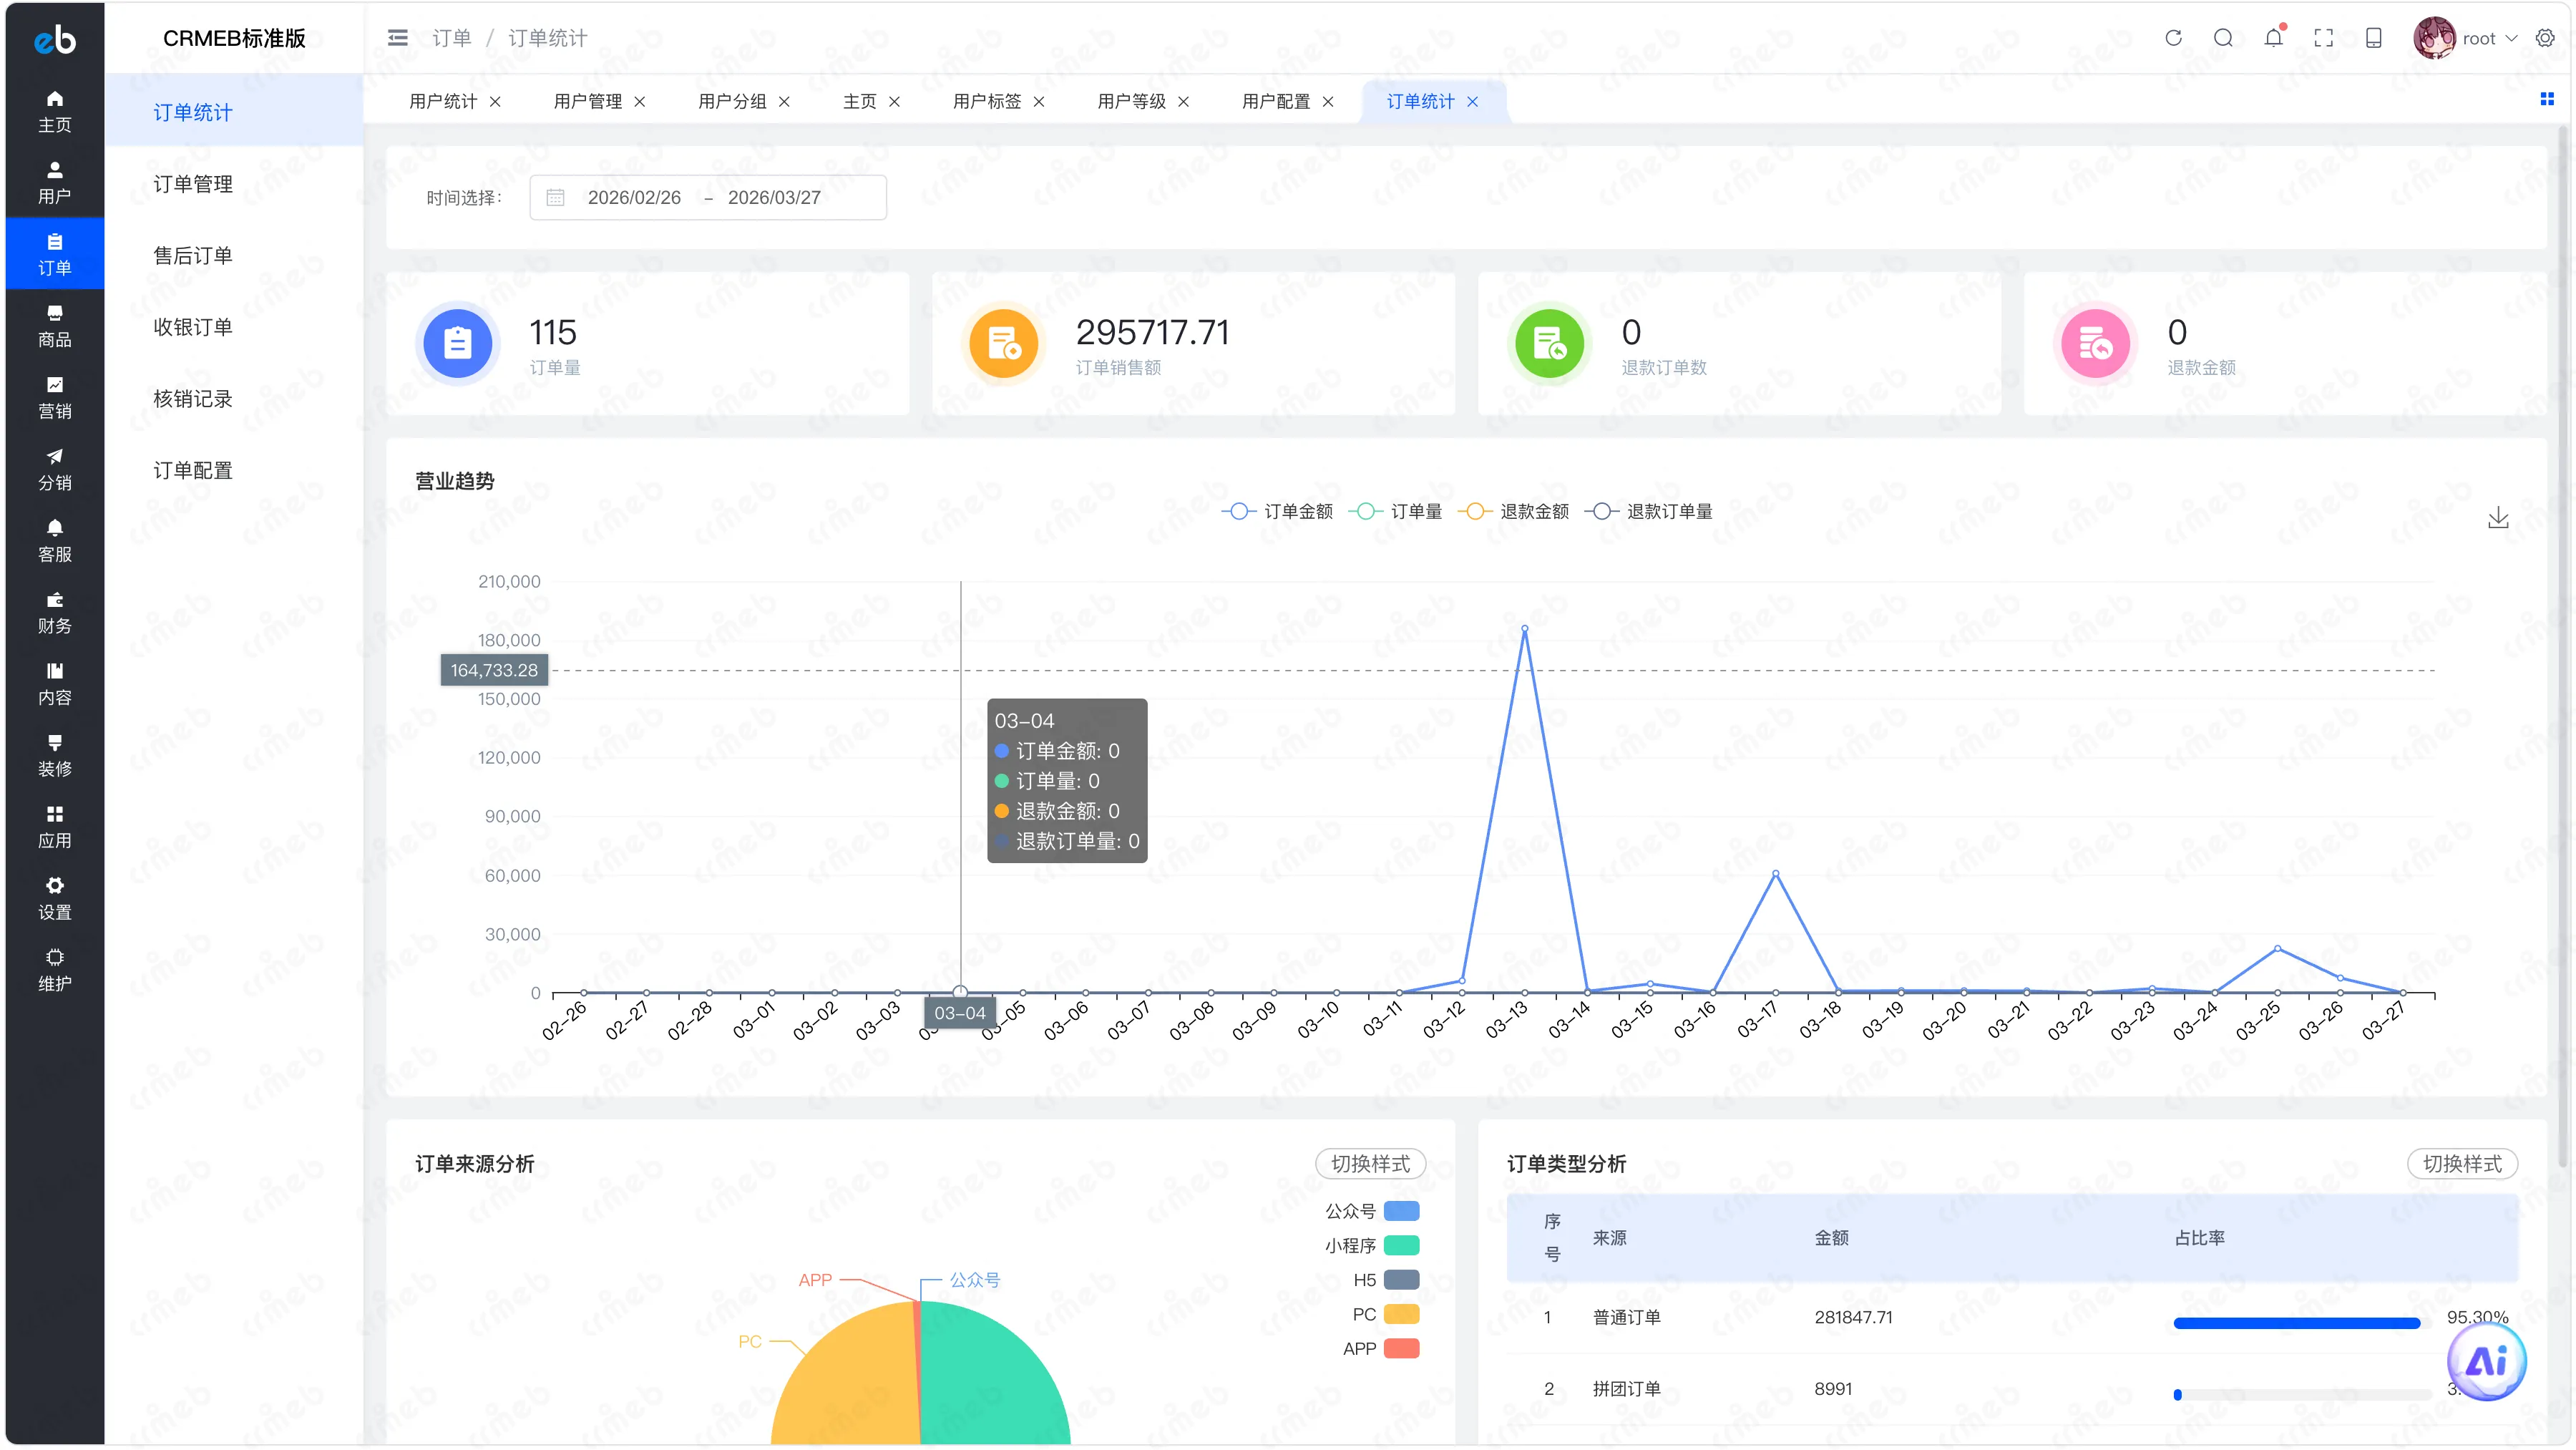
Task: Expand the root user dropdown
Action: pyautogui.click(x=2489, y=38)
